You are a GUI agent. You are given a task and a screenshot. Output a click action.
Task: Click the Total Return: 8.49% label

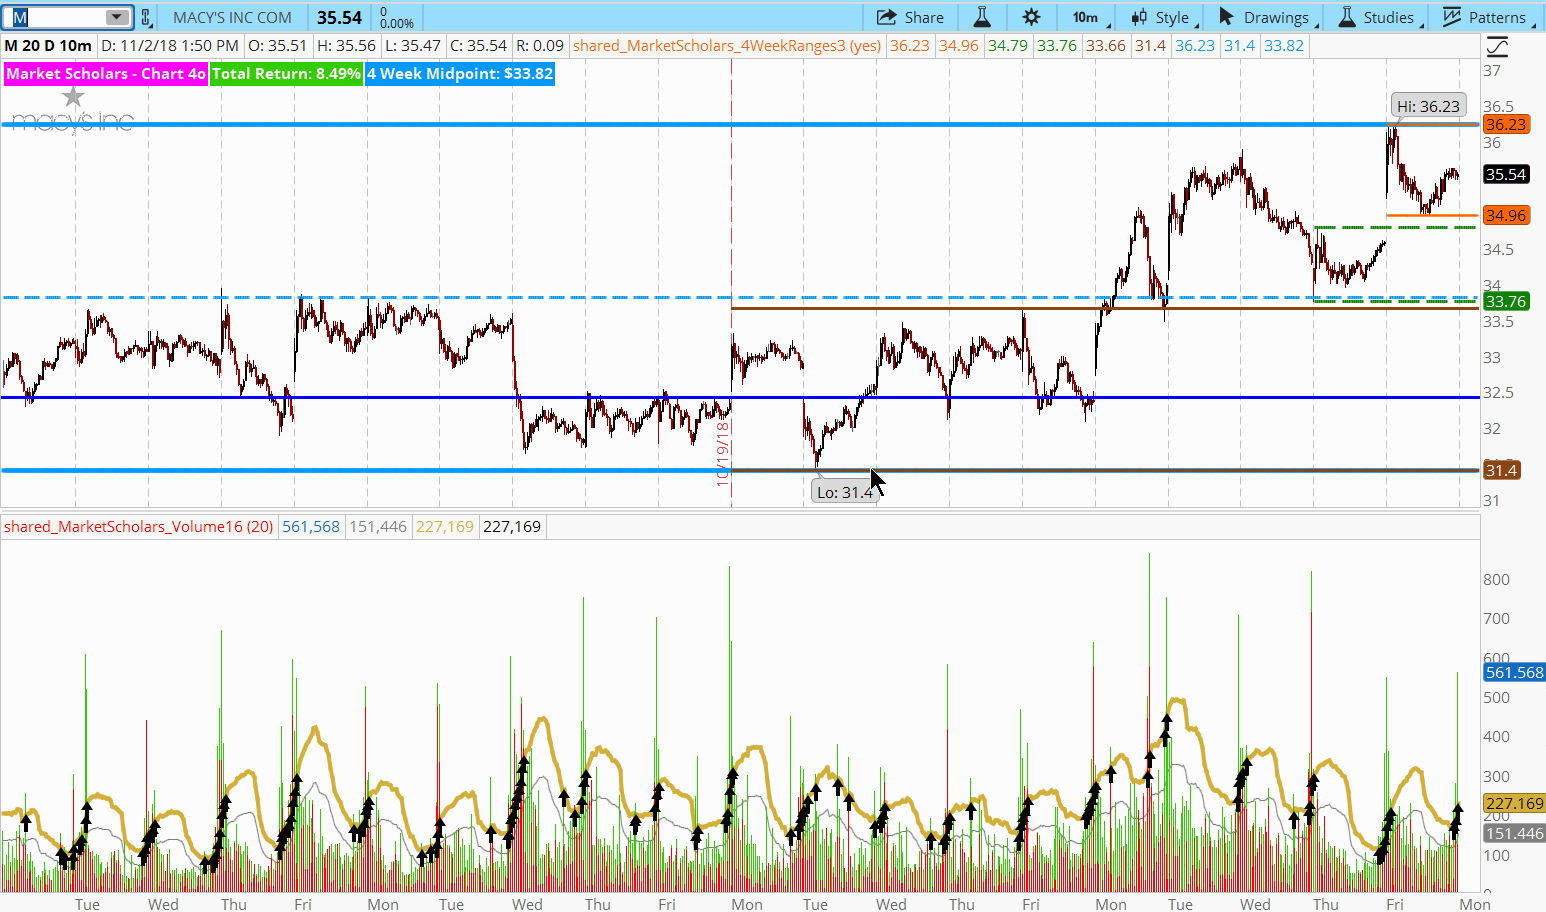(x=286, y=74)
